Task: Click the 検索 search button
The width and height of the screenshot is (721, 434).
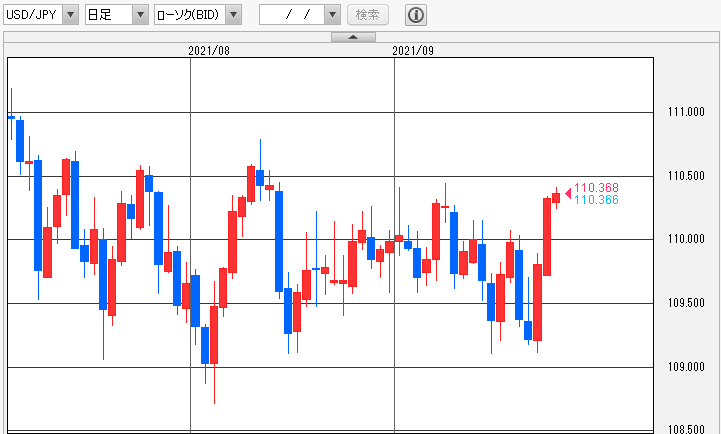Action: pos(368,15)
